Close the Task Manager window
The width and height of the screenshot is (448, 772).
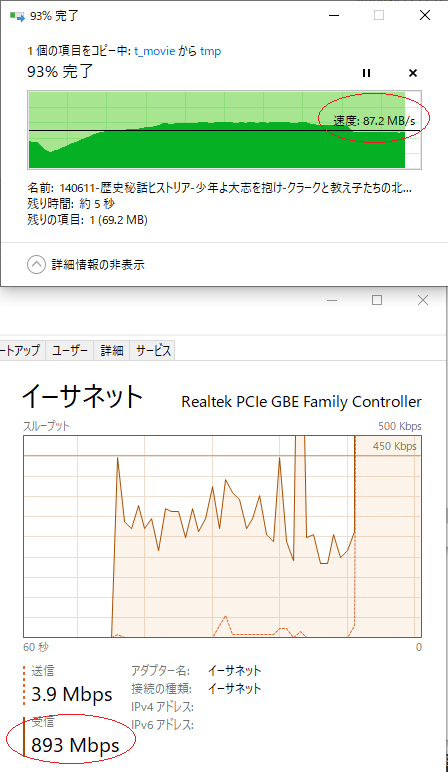point(423,300)
